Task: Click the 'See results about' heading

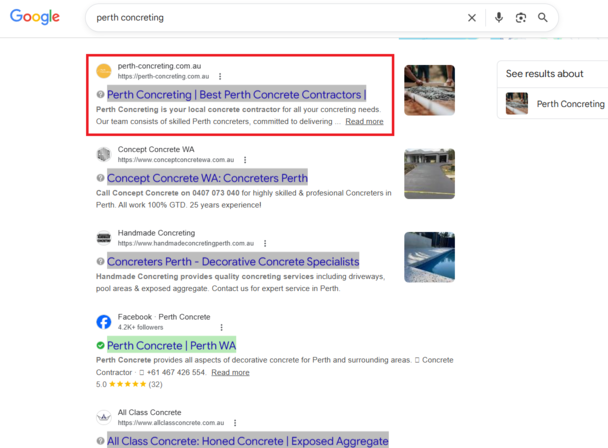Action: 544,74
